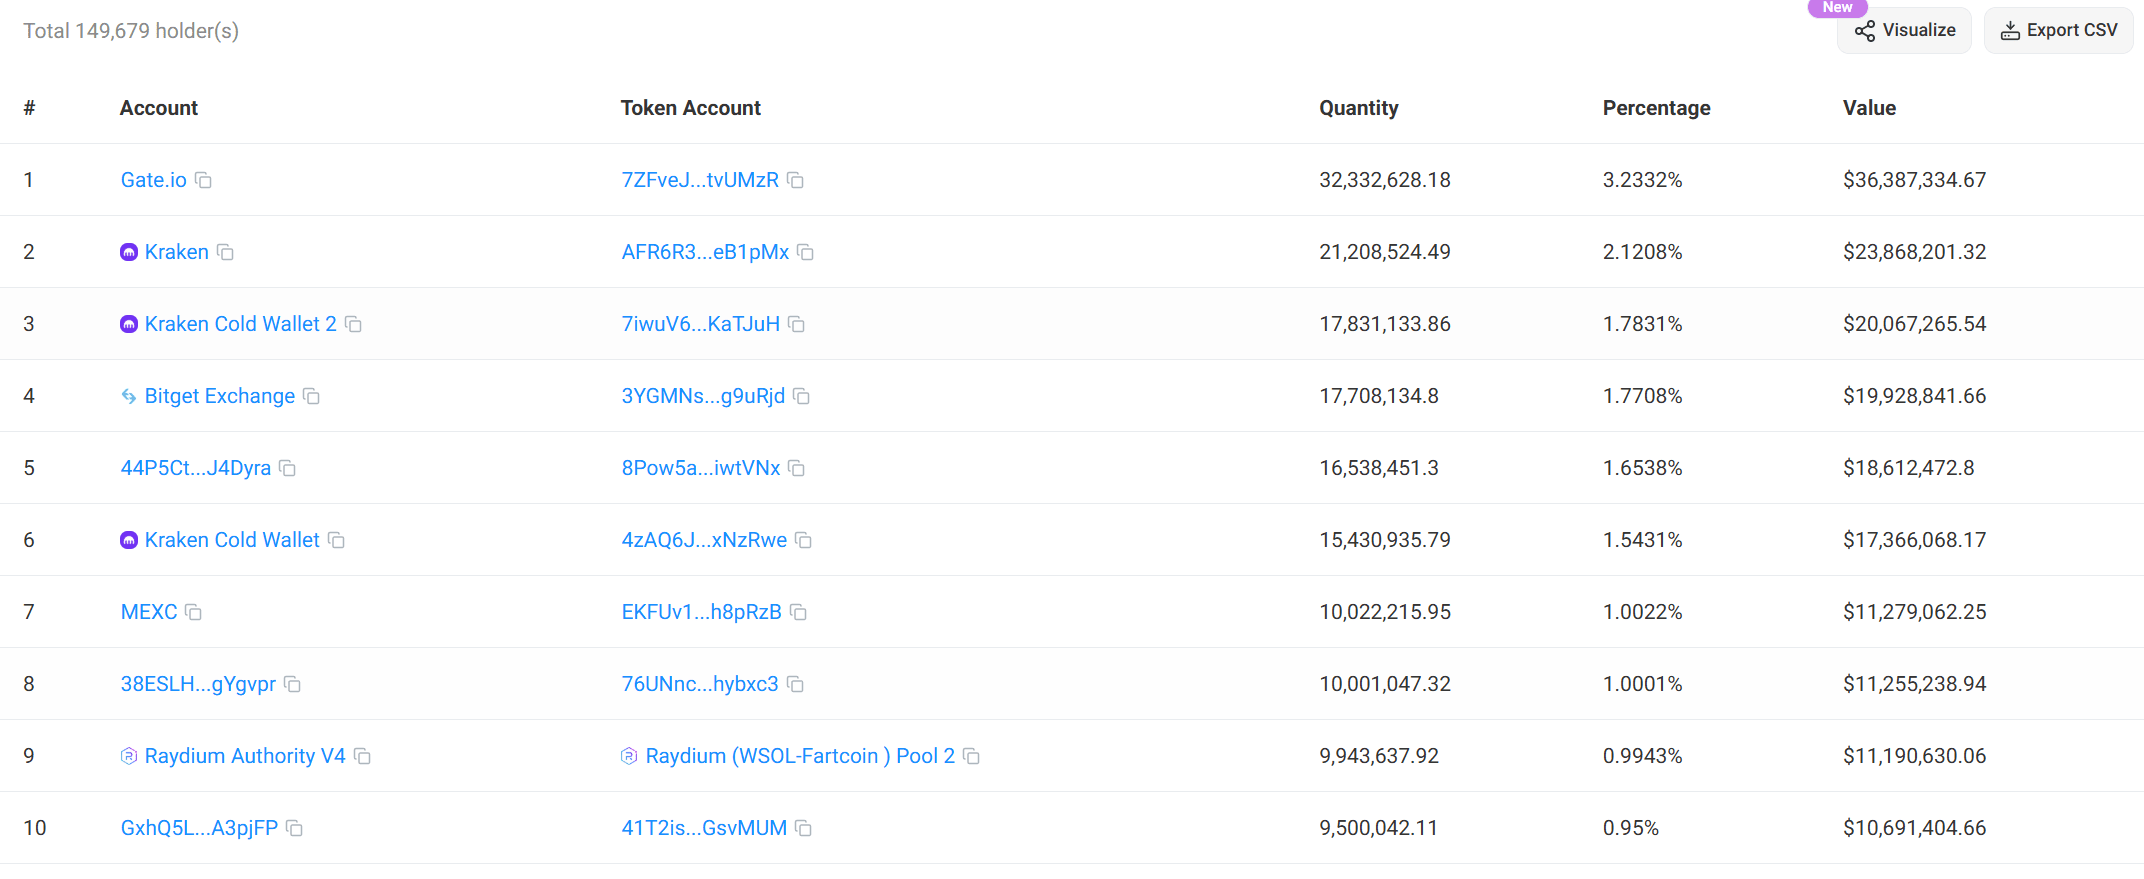
Task: Open token account 4zAQ6J...xNzRwe
Action: coord(704,540)
